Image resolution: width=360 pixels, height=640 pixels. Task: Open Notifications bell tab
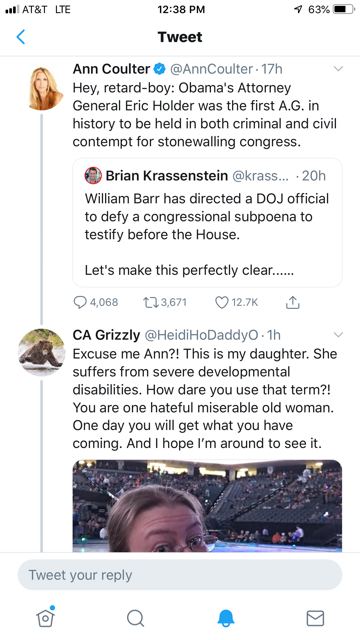coord(225,618)
